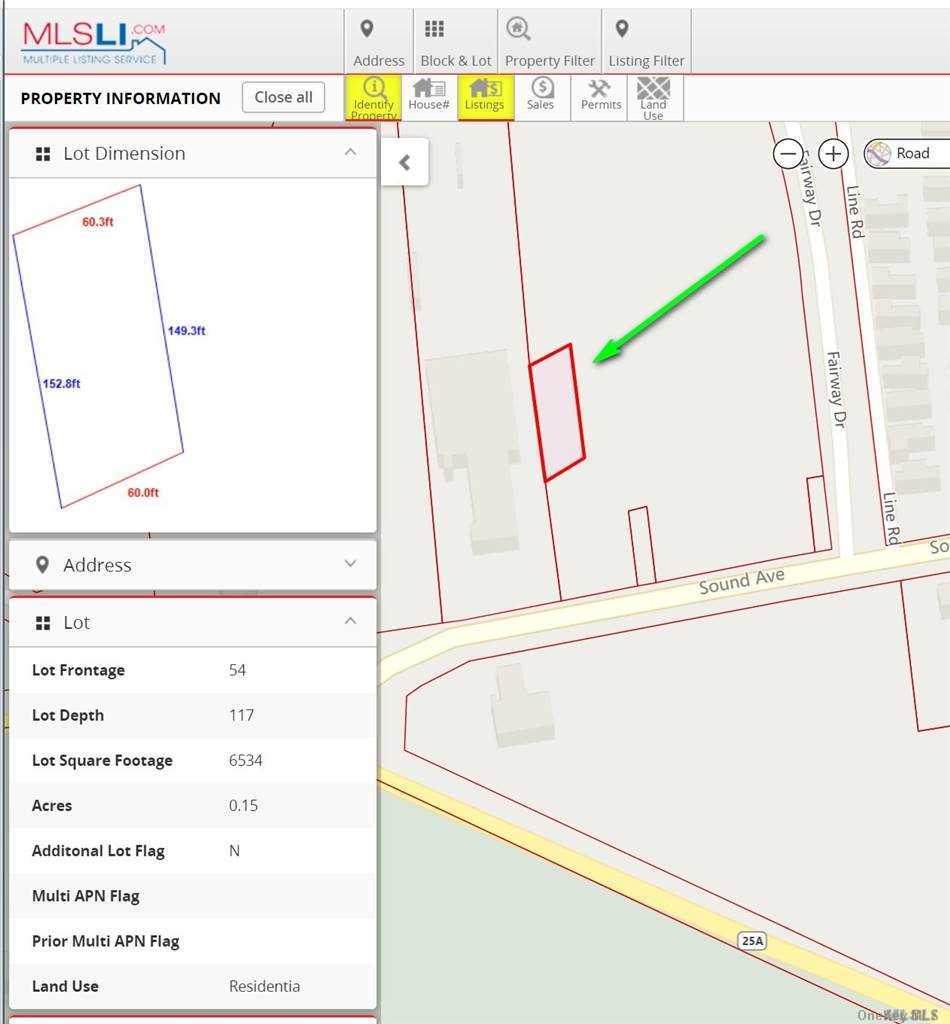Open the Block & Lot search tab
This screenshot has width=950, height=1024.
[456, 41]
